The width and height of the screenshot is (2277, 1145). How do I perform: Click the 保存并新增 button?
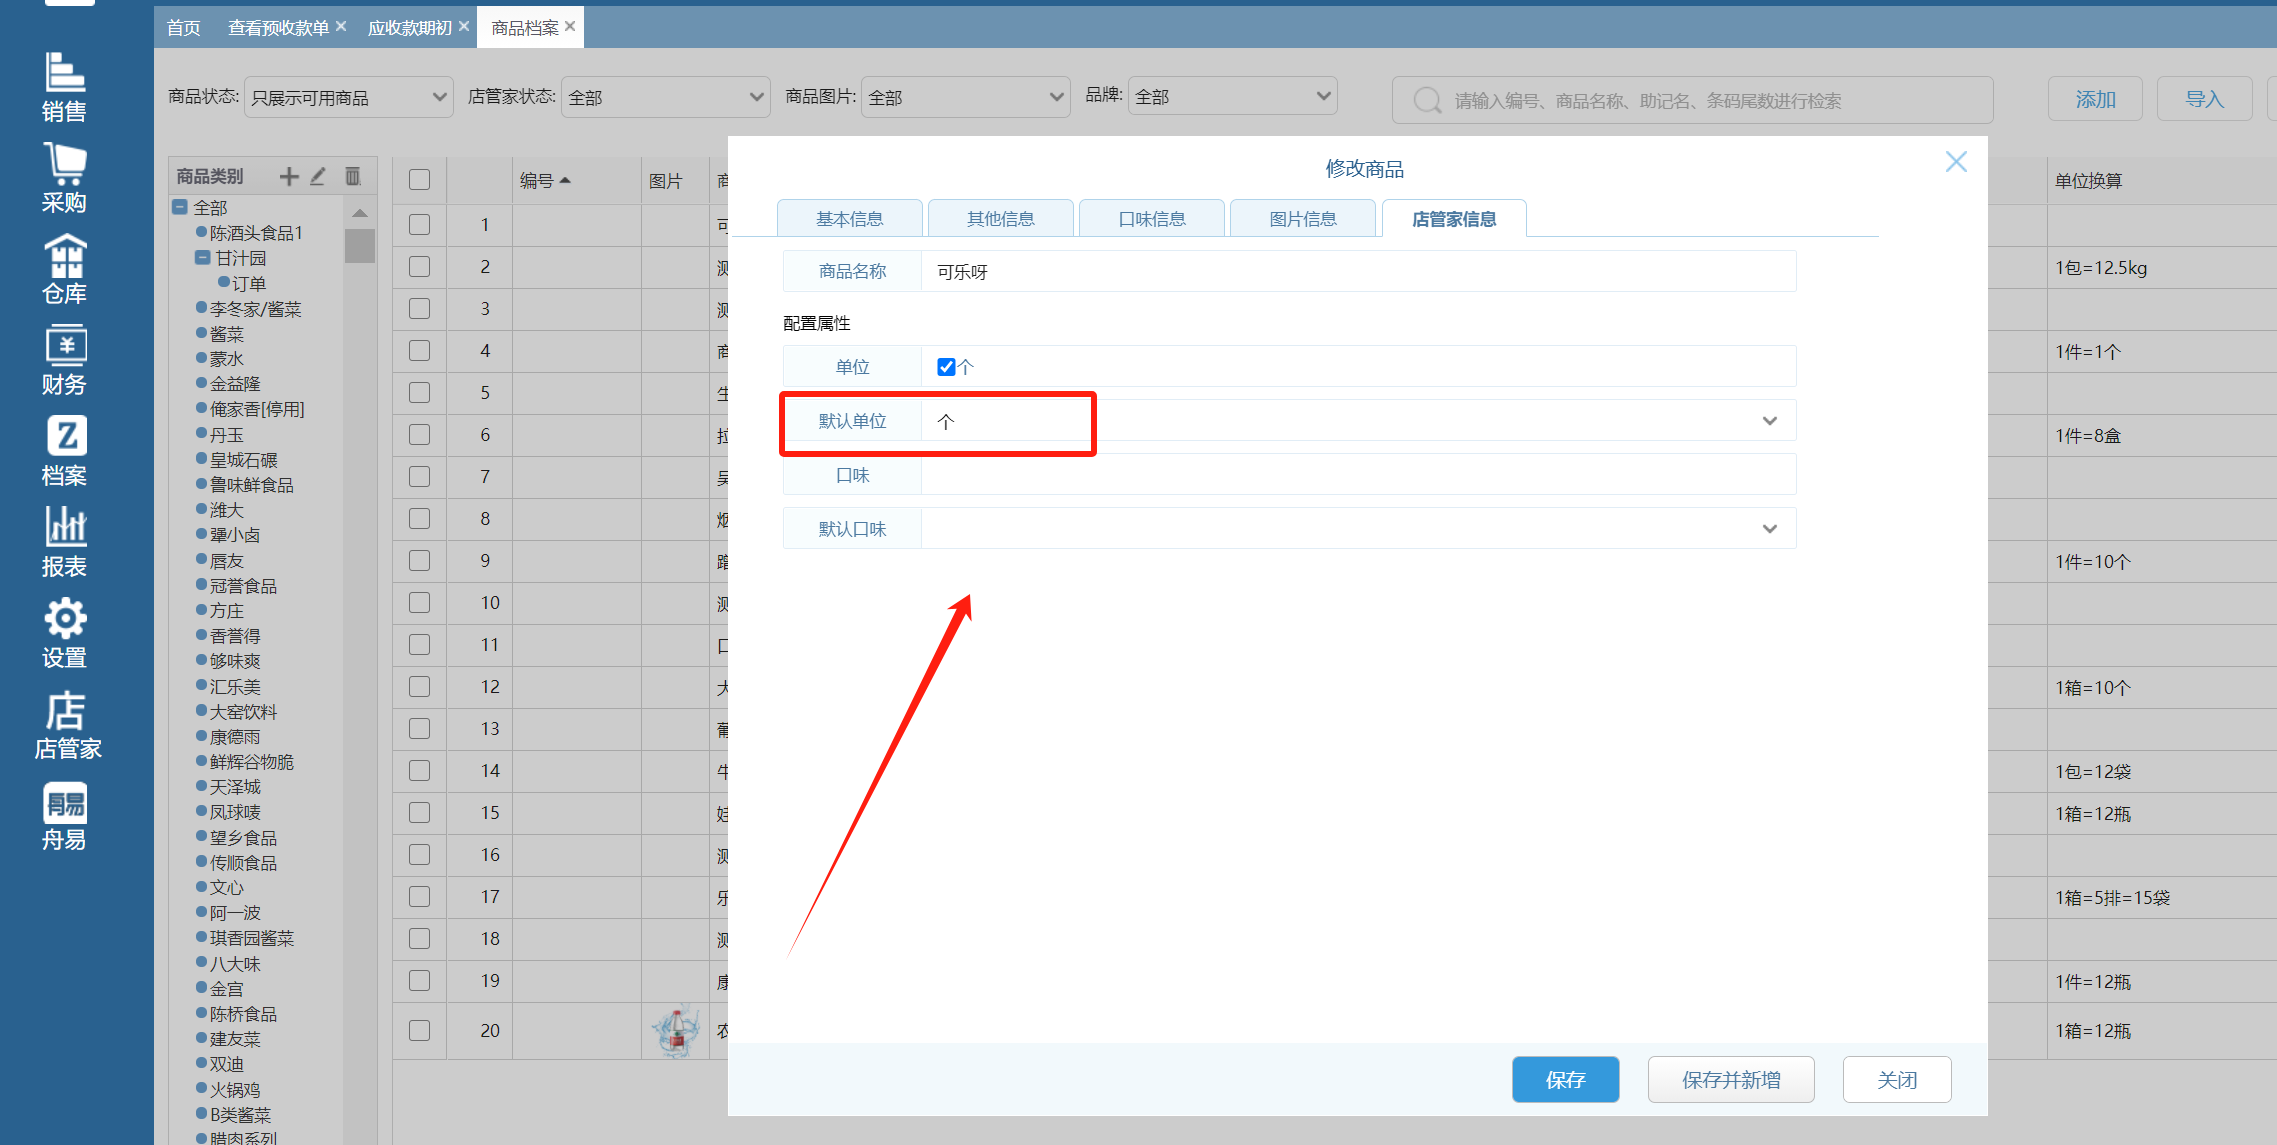1730,1080
